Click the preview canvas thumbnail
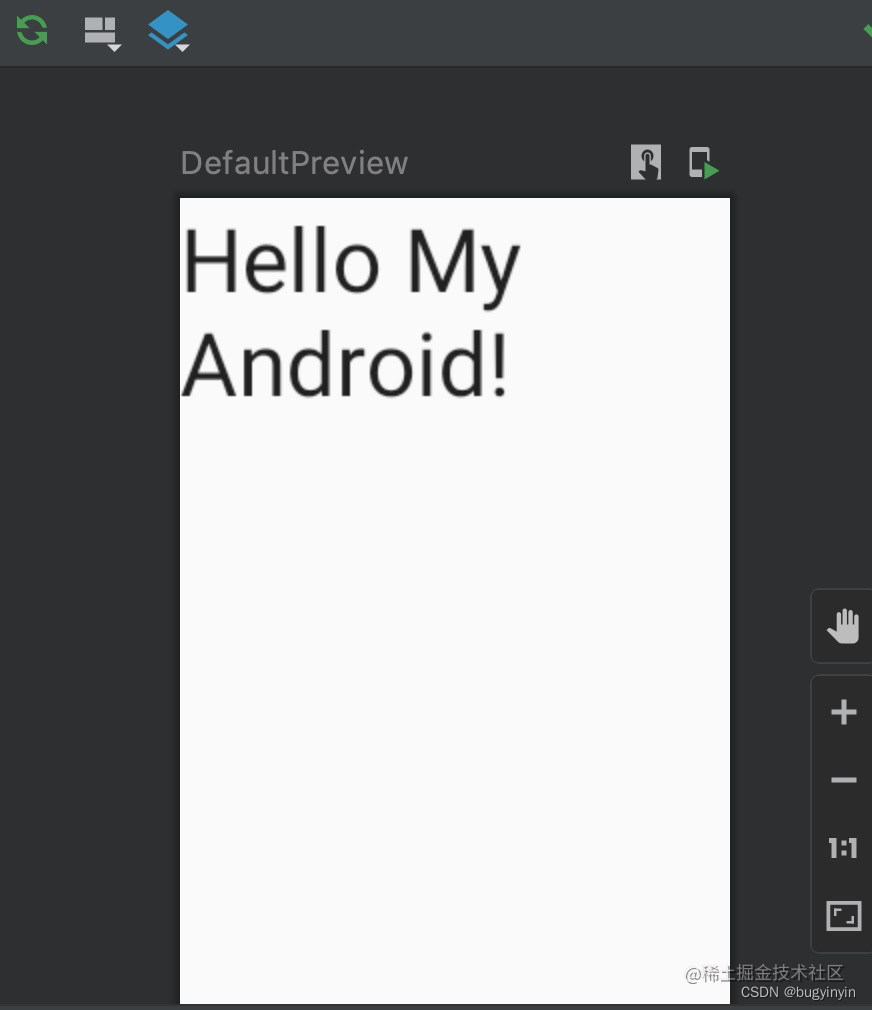The image size is (872, 1010). [x=455, y=600]
